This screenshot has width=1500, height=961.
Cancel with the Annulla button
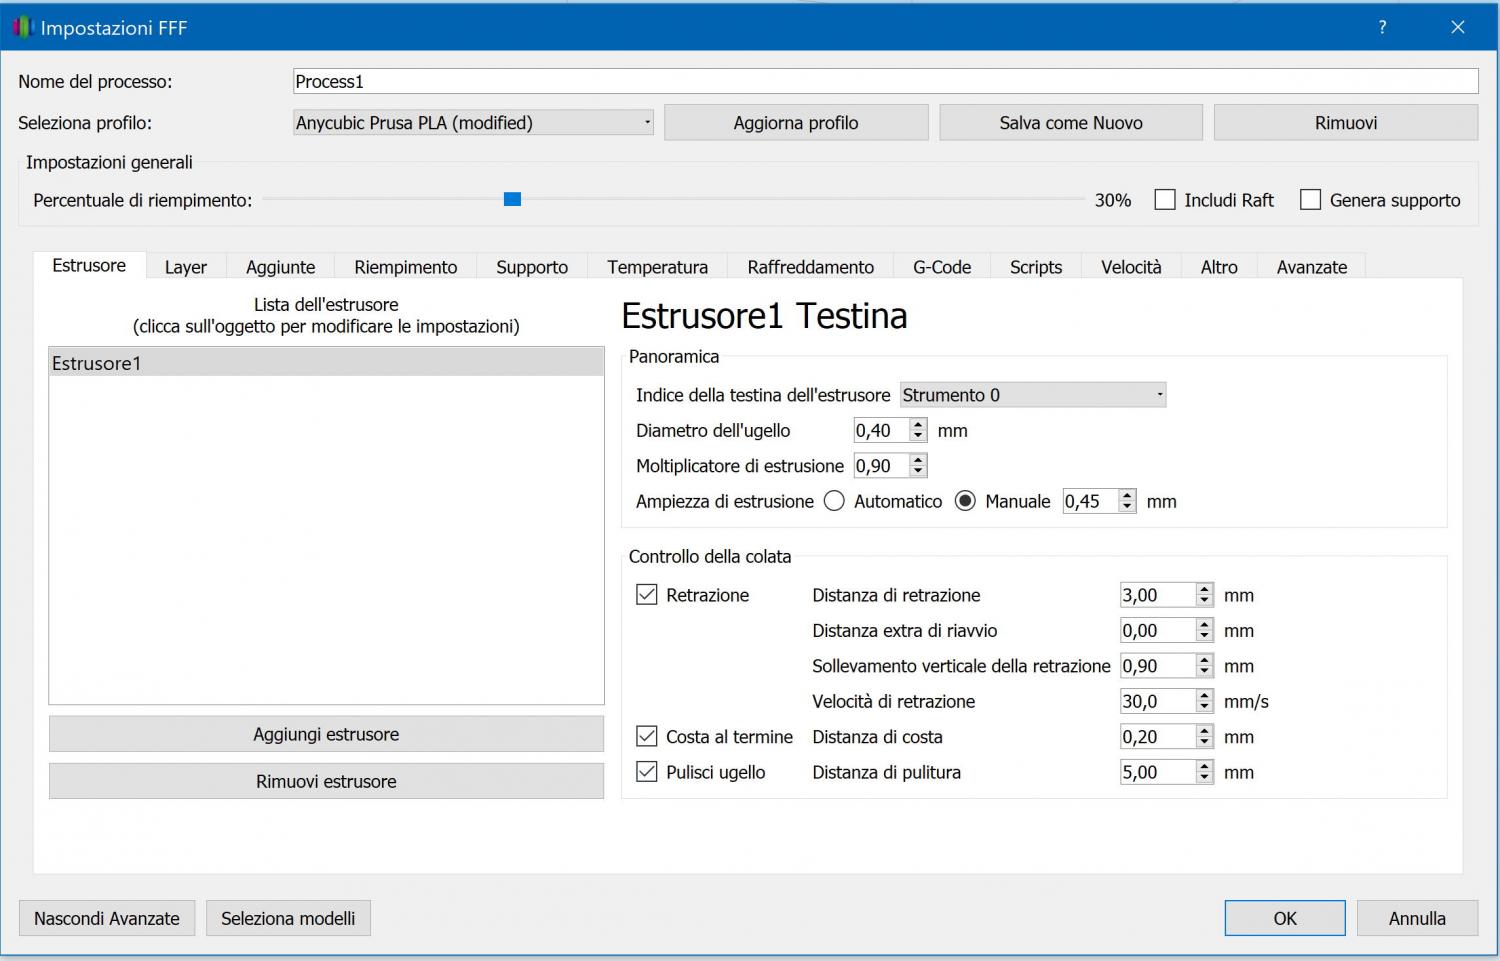coord(1417,918)
